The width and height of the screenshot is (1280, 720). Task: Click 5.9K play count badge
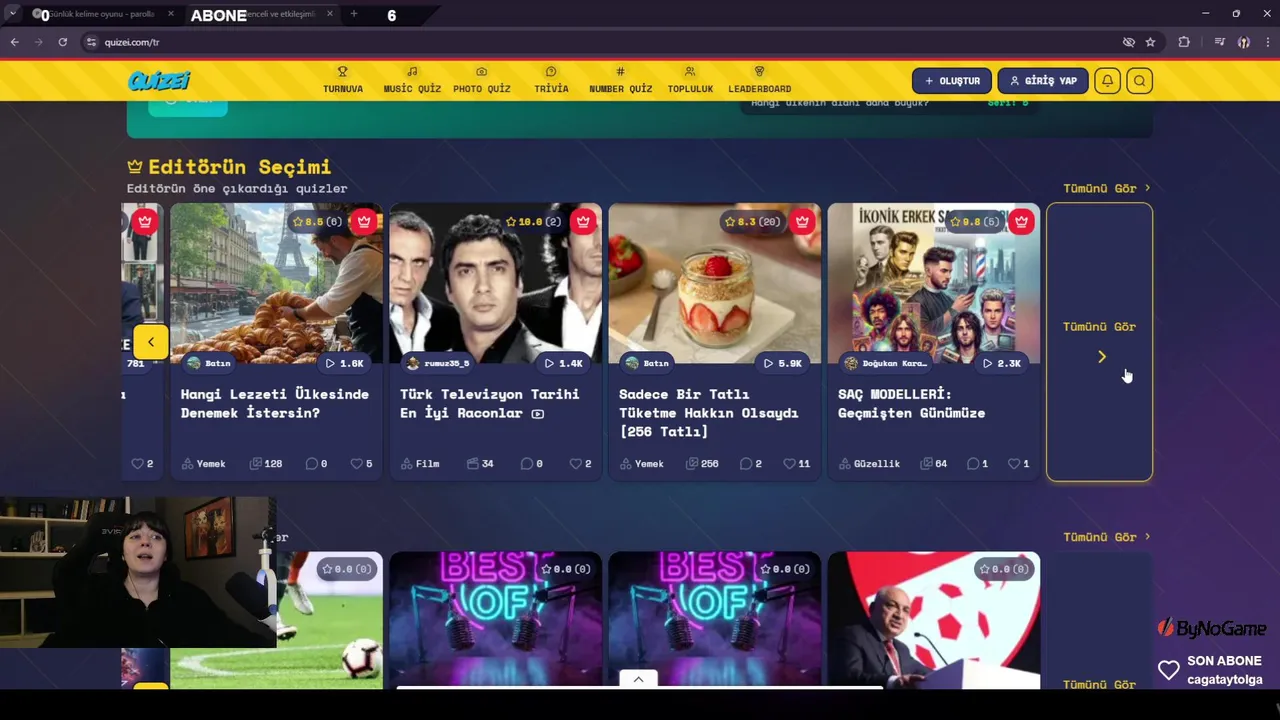[782, 363]
